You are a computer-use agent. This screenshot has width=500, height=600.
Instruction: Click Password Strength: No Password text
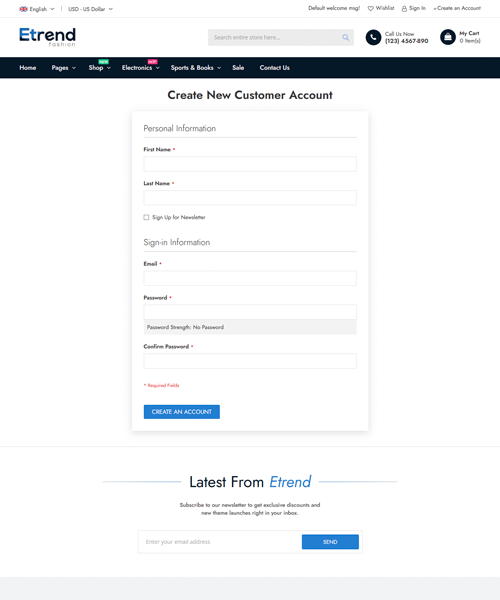pos(185,327)
